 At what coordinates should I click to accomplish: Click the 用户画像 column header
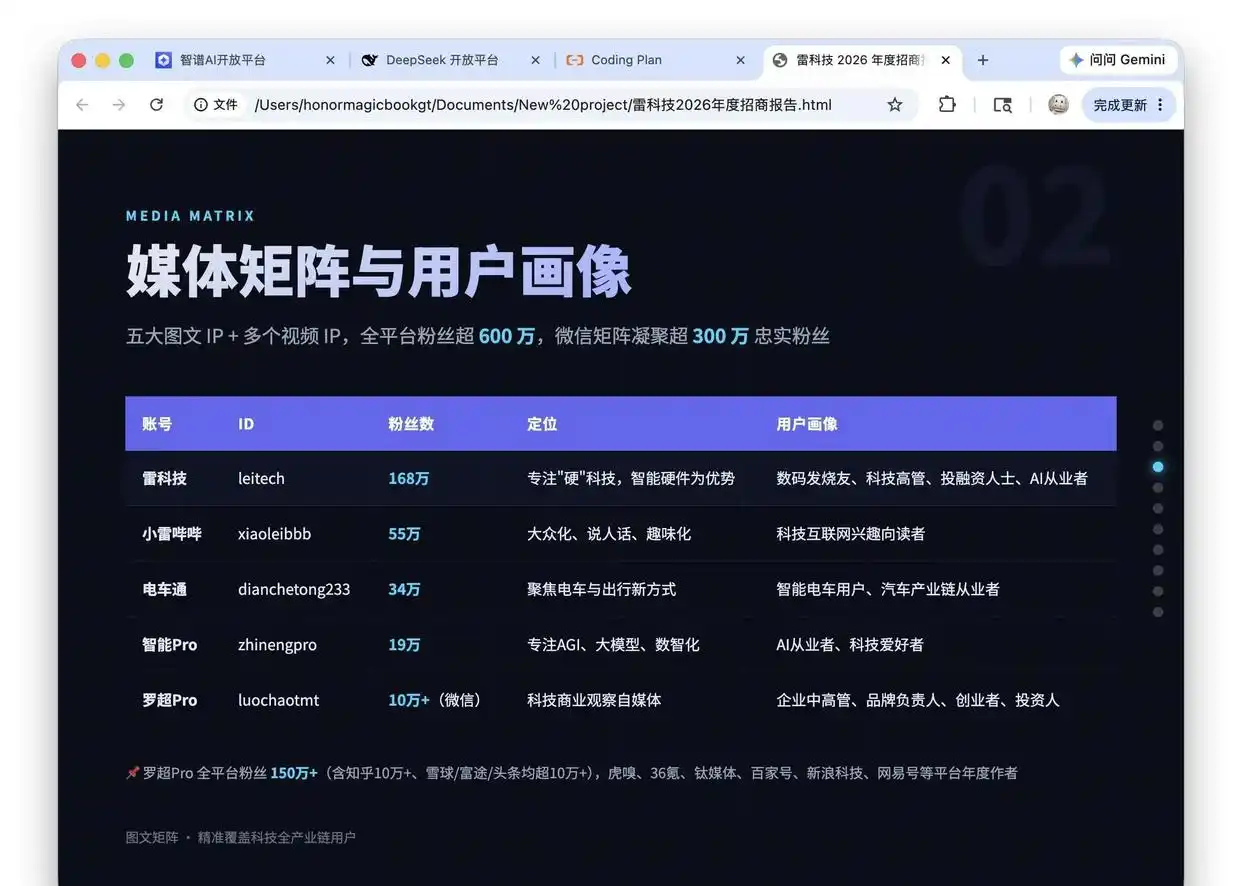807,424
